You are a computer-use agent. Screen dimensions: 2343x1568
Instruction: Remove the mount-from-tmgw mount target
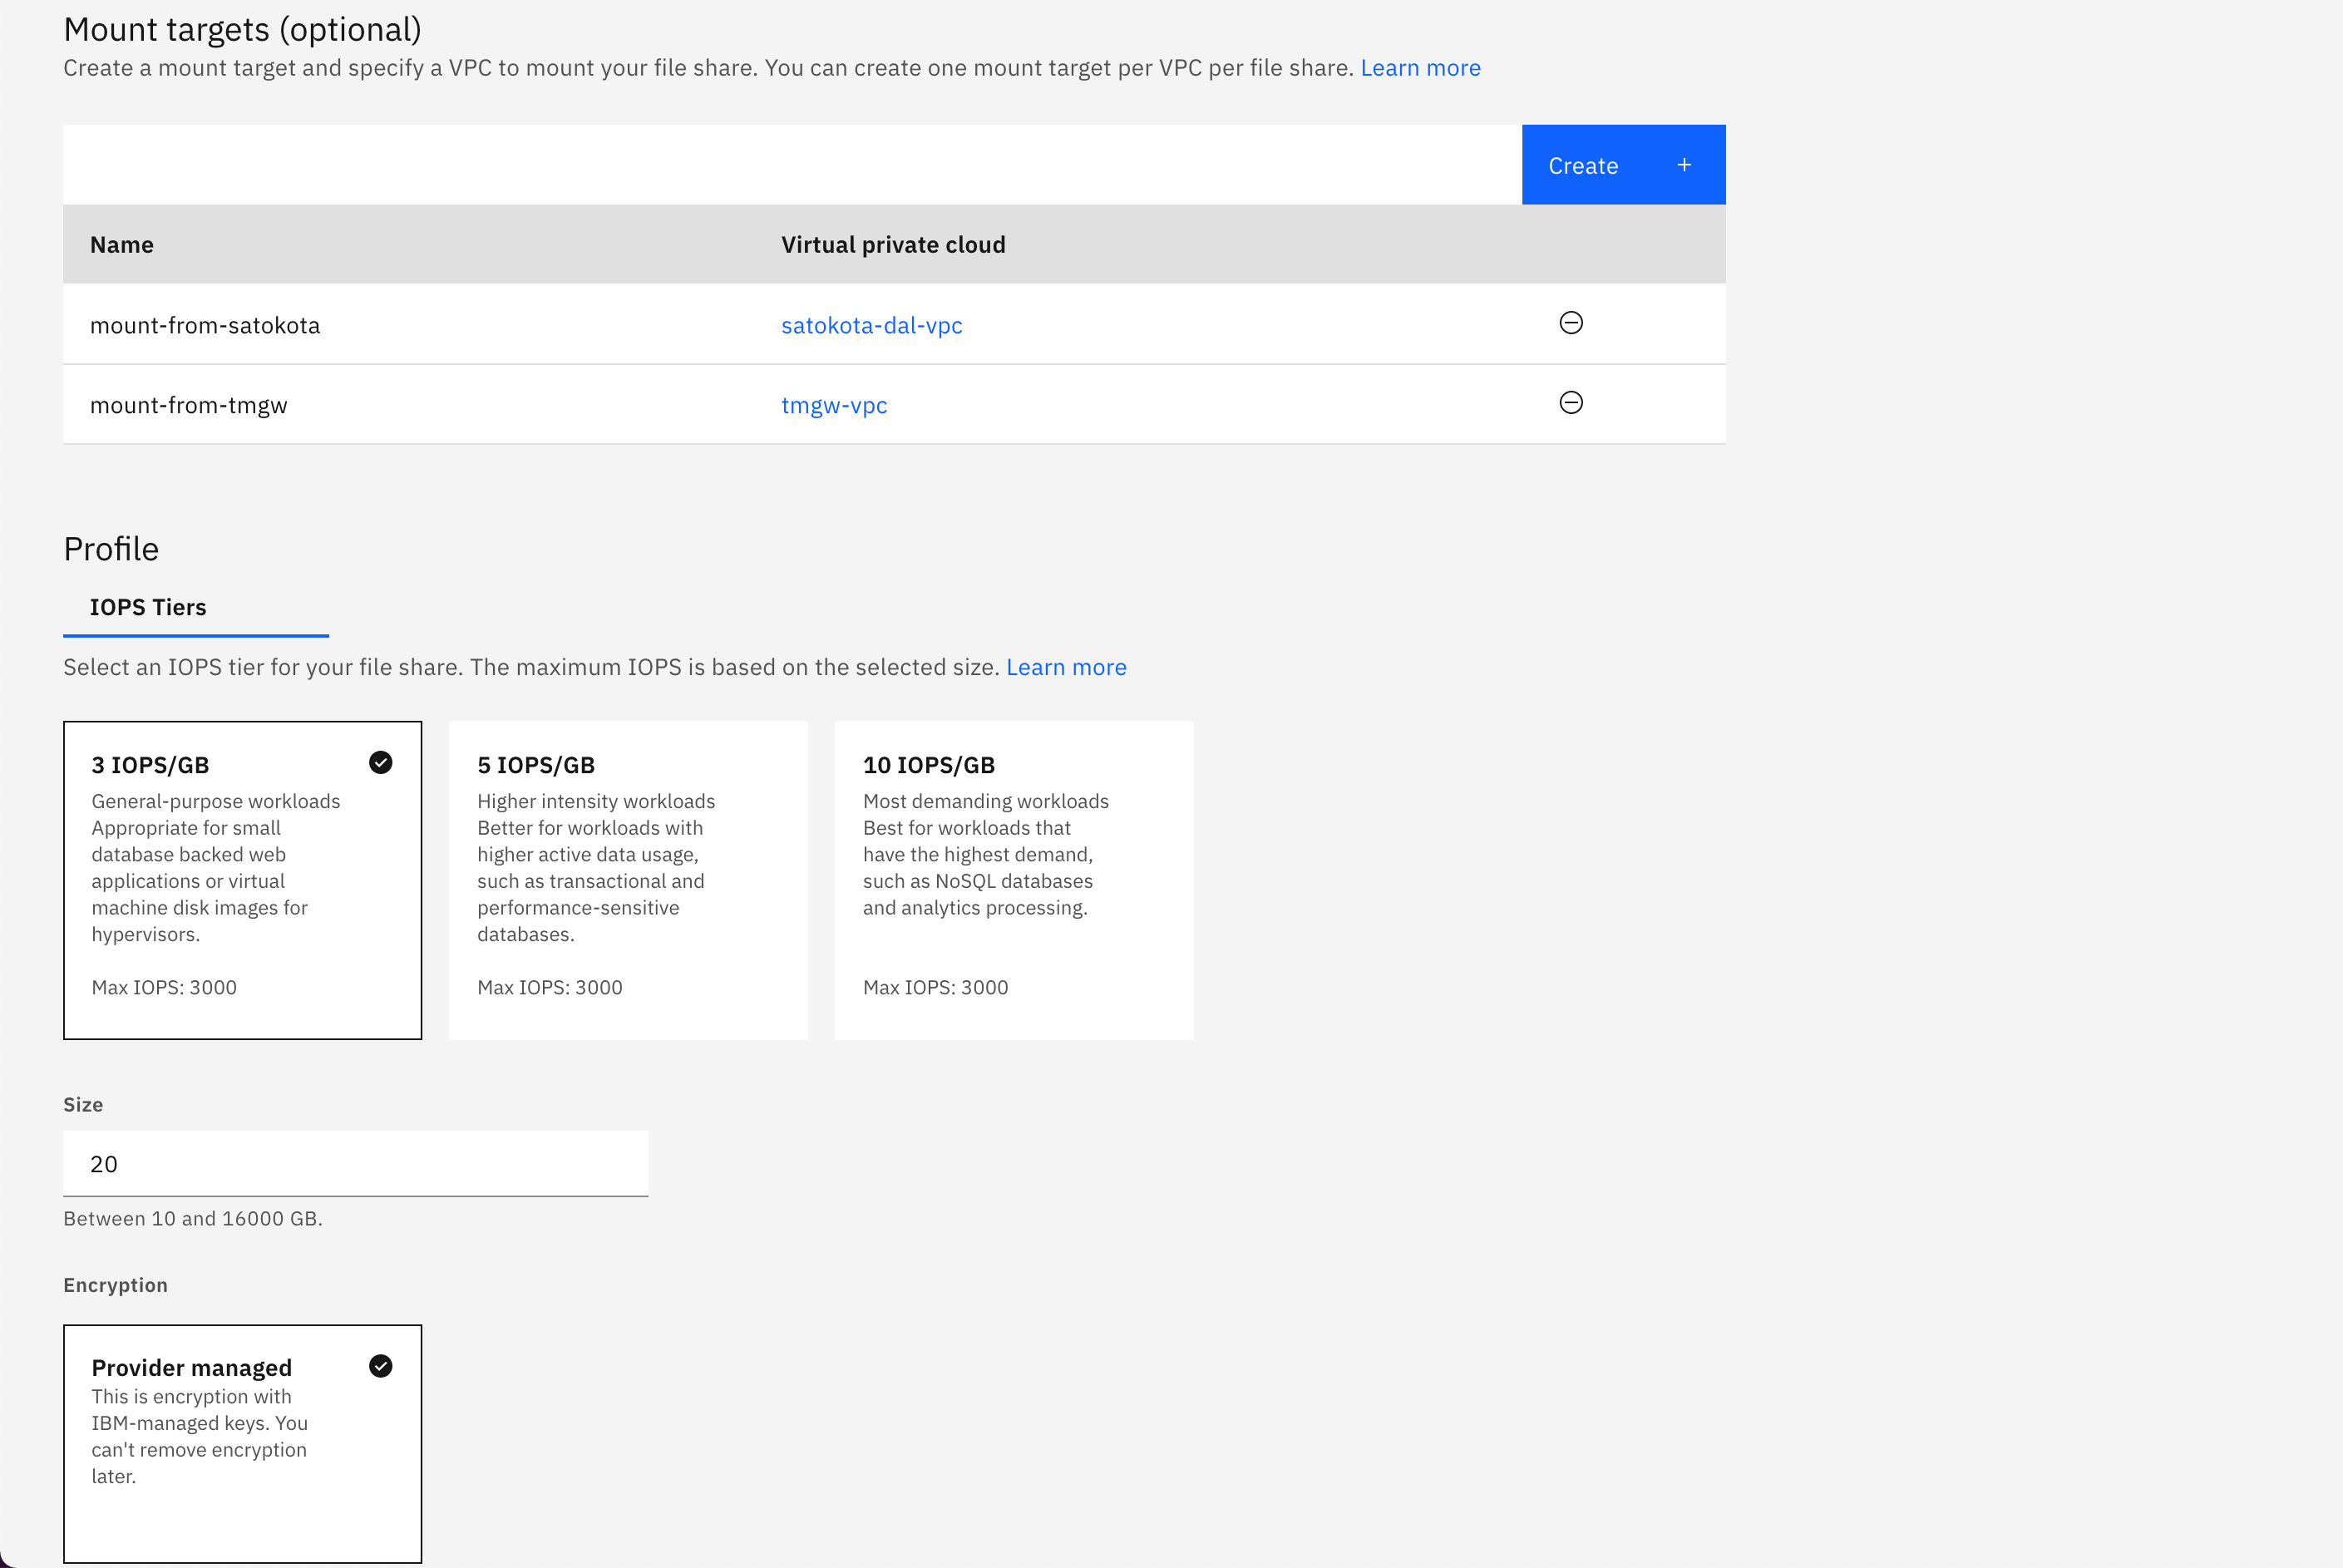(1570, 403)
